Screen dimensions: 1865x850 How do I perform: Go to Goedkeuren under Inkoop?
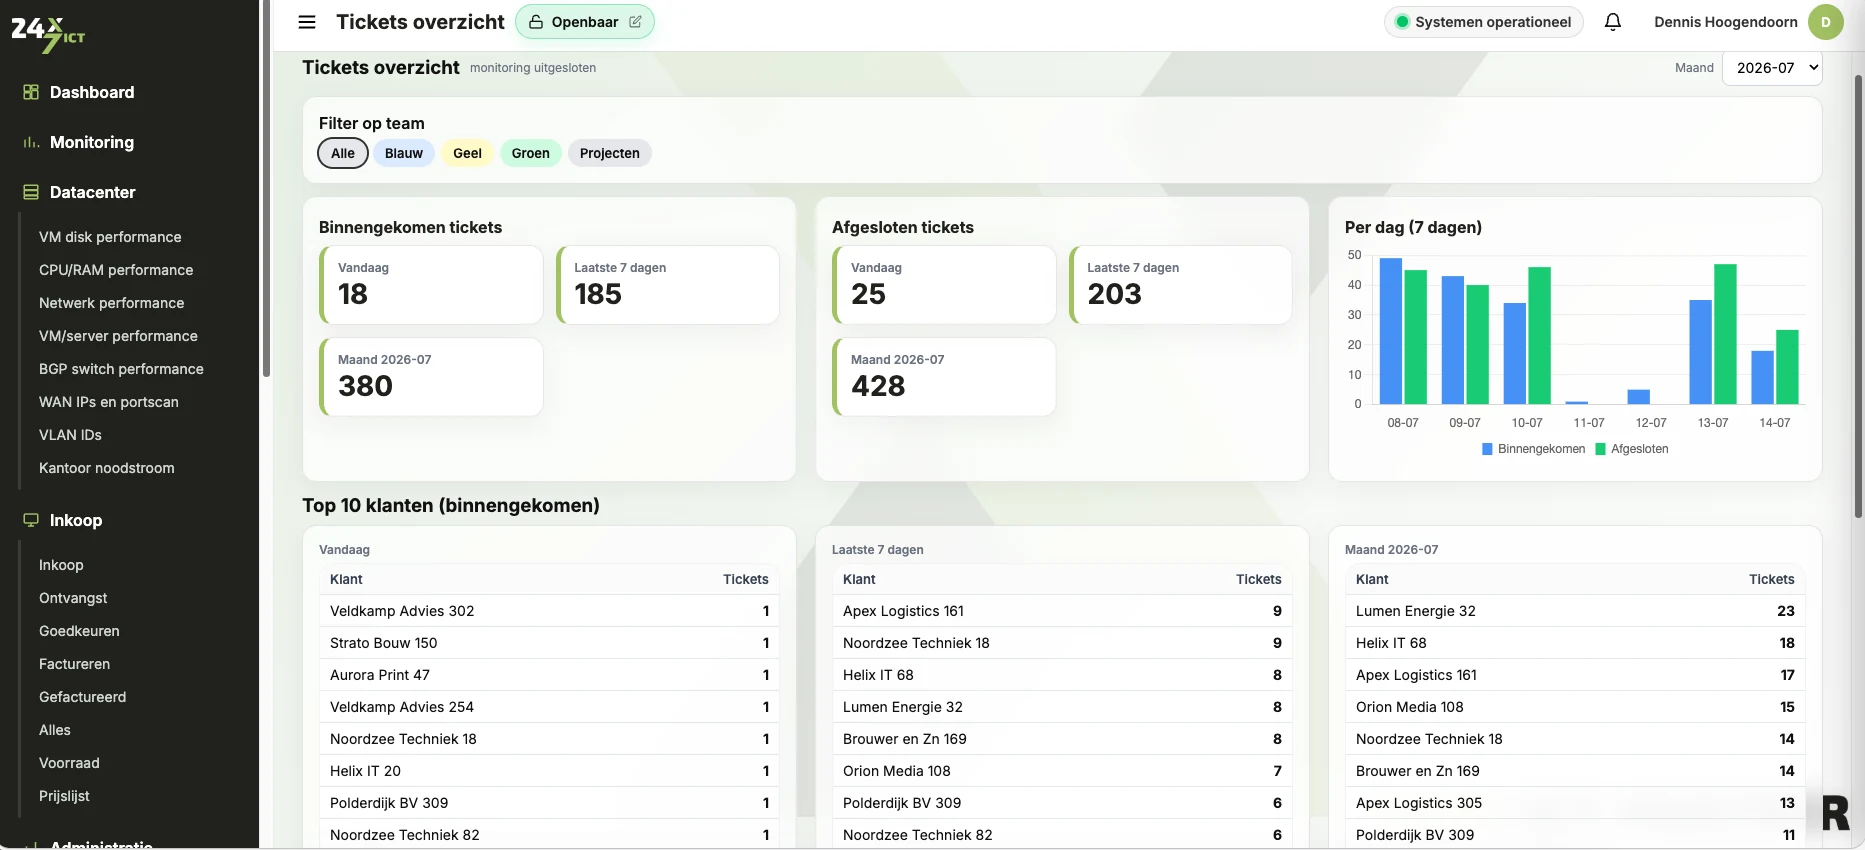tap(79, 631)
